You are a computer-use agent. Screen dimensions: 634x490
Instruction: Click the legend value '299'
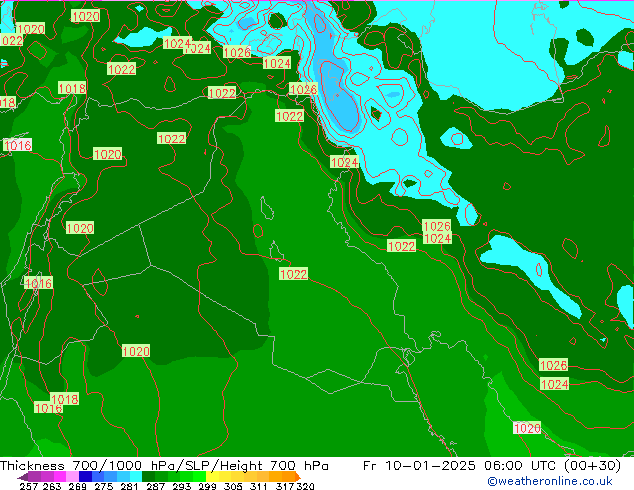207,486
